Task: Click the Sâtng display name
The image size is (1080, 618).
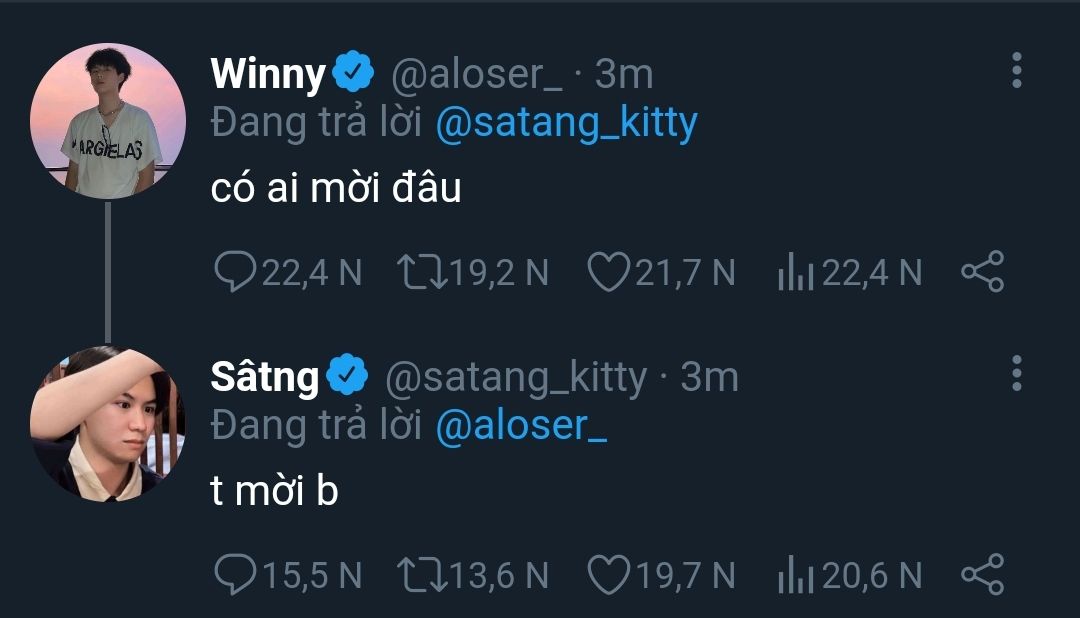Action: point(265,376)
